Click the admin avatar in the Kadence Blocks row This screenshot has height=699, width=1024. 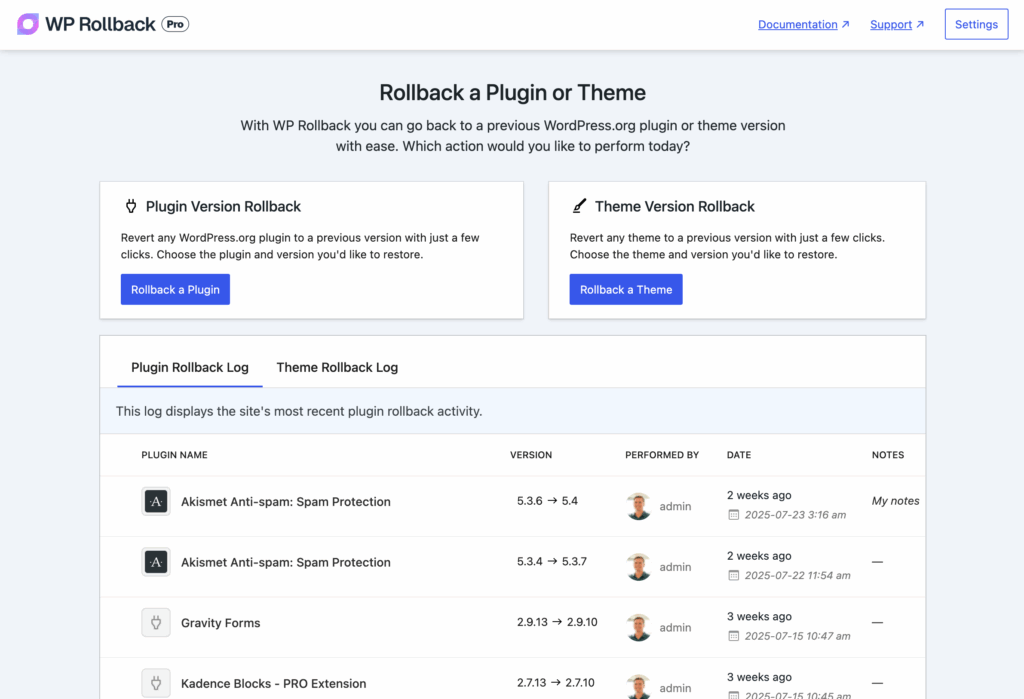639,687
